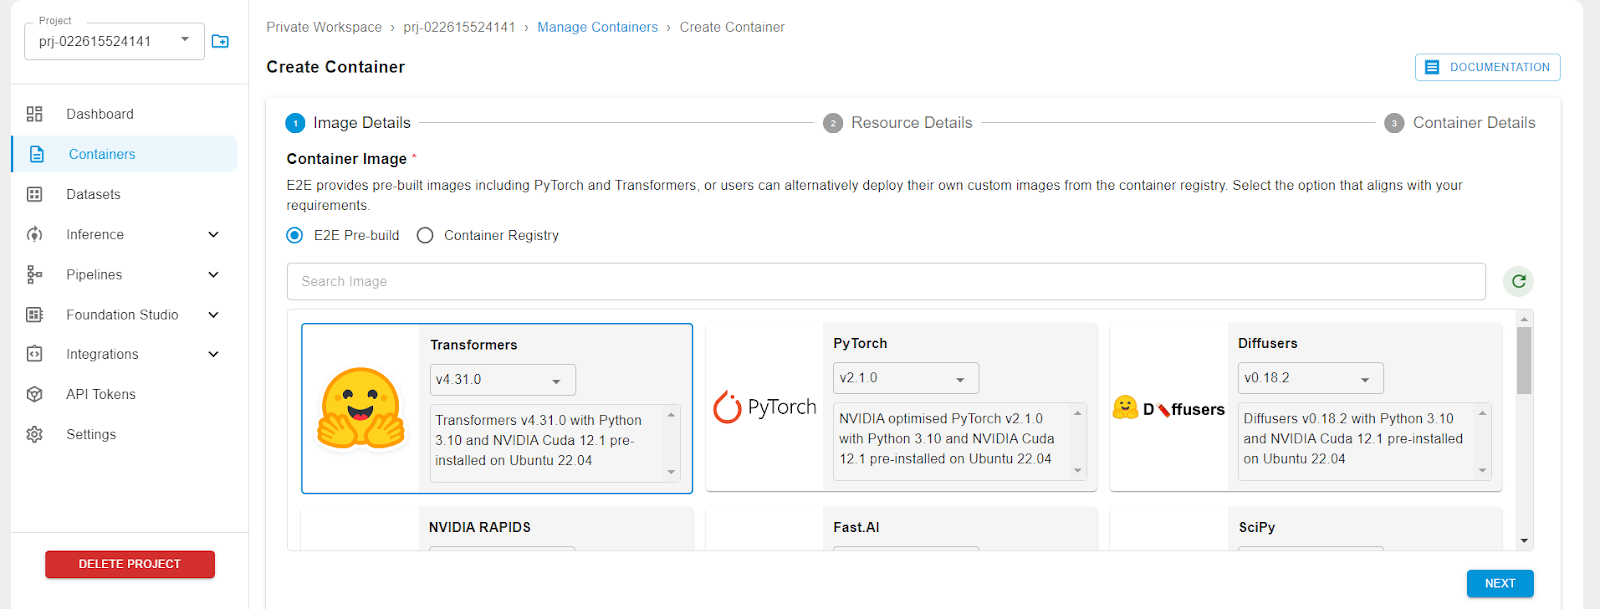
Task: Open Transformers version v4.31.0 dropdown
Action: 503,380
